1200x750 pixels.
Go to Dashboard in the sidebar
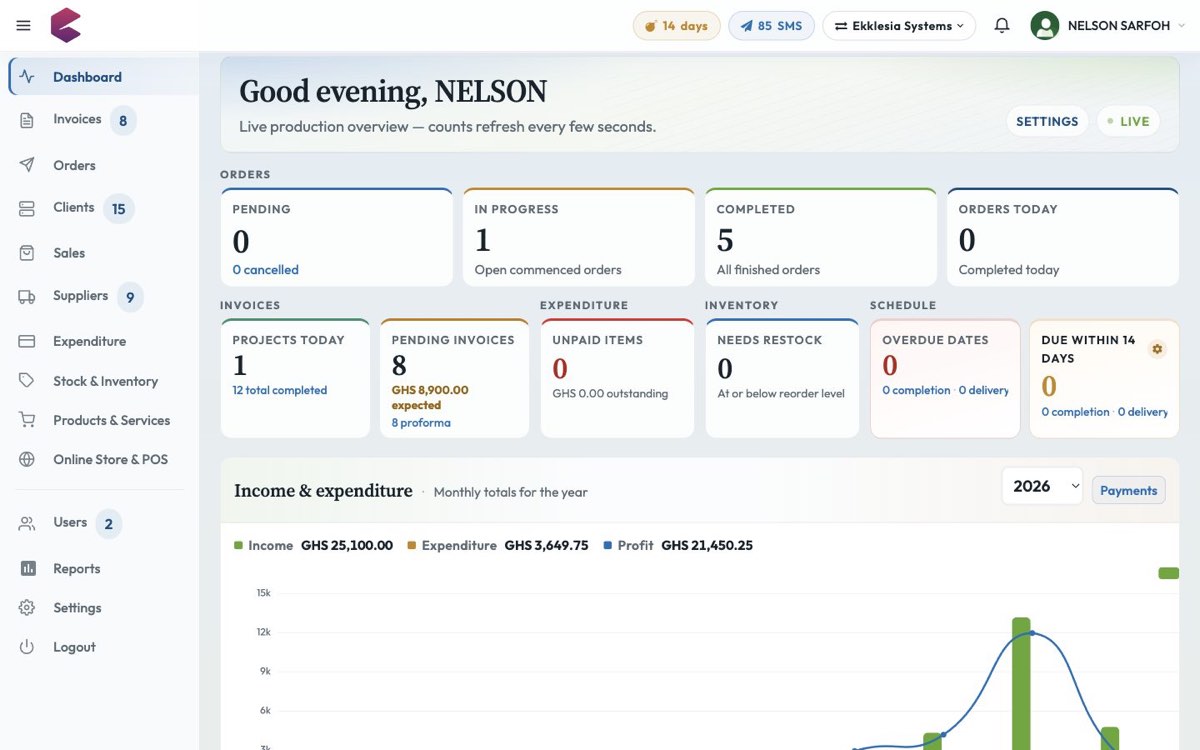[x=104, y=77]
